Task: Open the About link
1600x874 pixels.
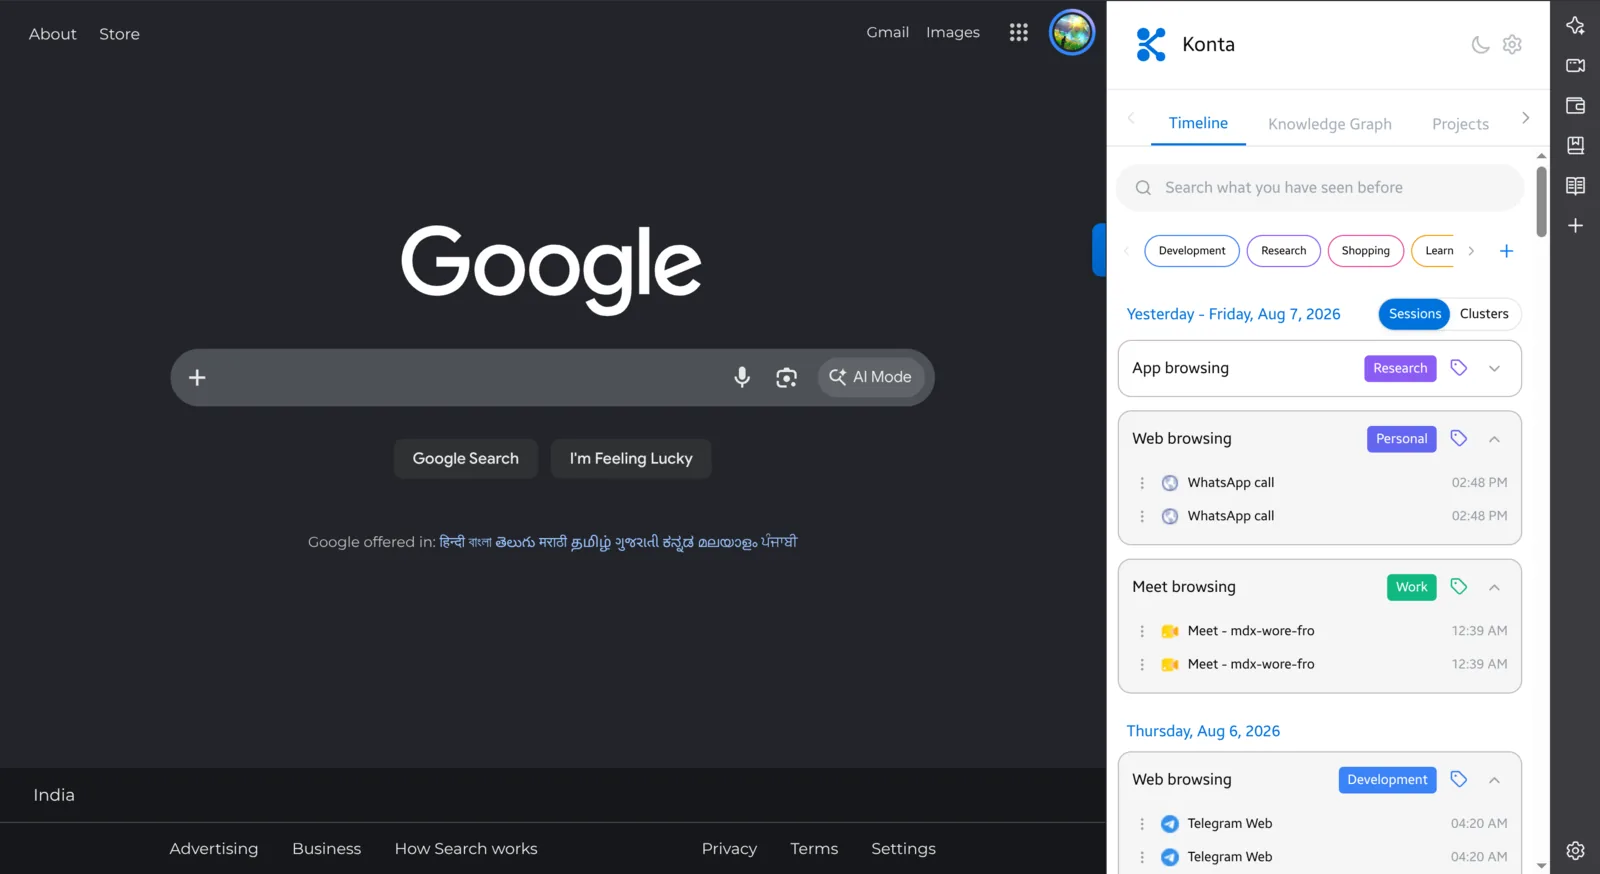Action: pyautogui.click(x=52, y=34)
